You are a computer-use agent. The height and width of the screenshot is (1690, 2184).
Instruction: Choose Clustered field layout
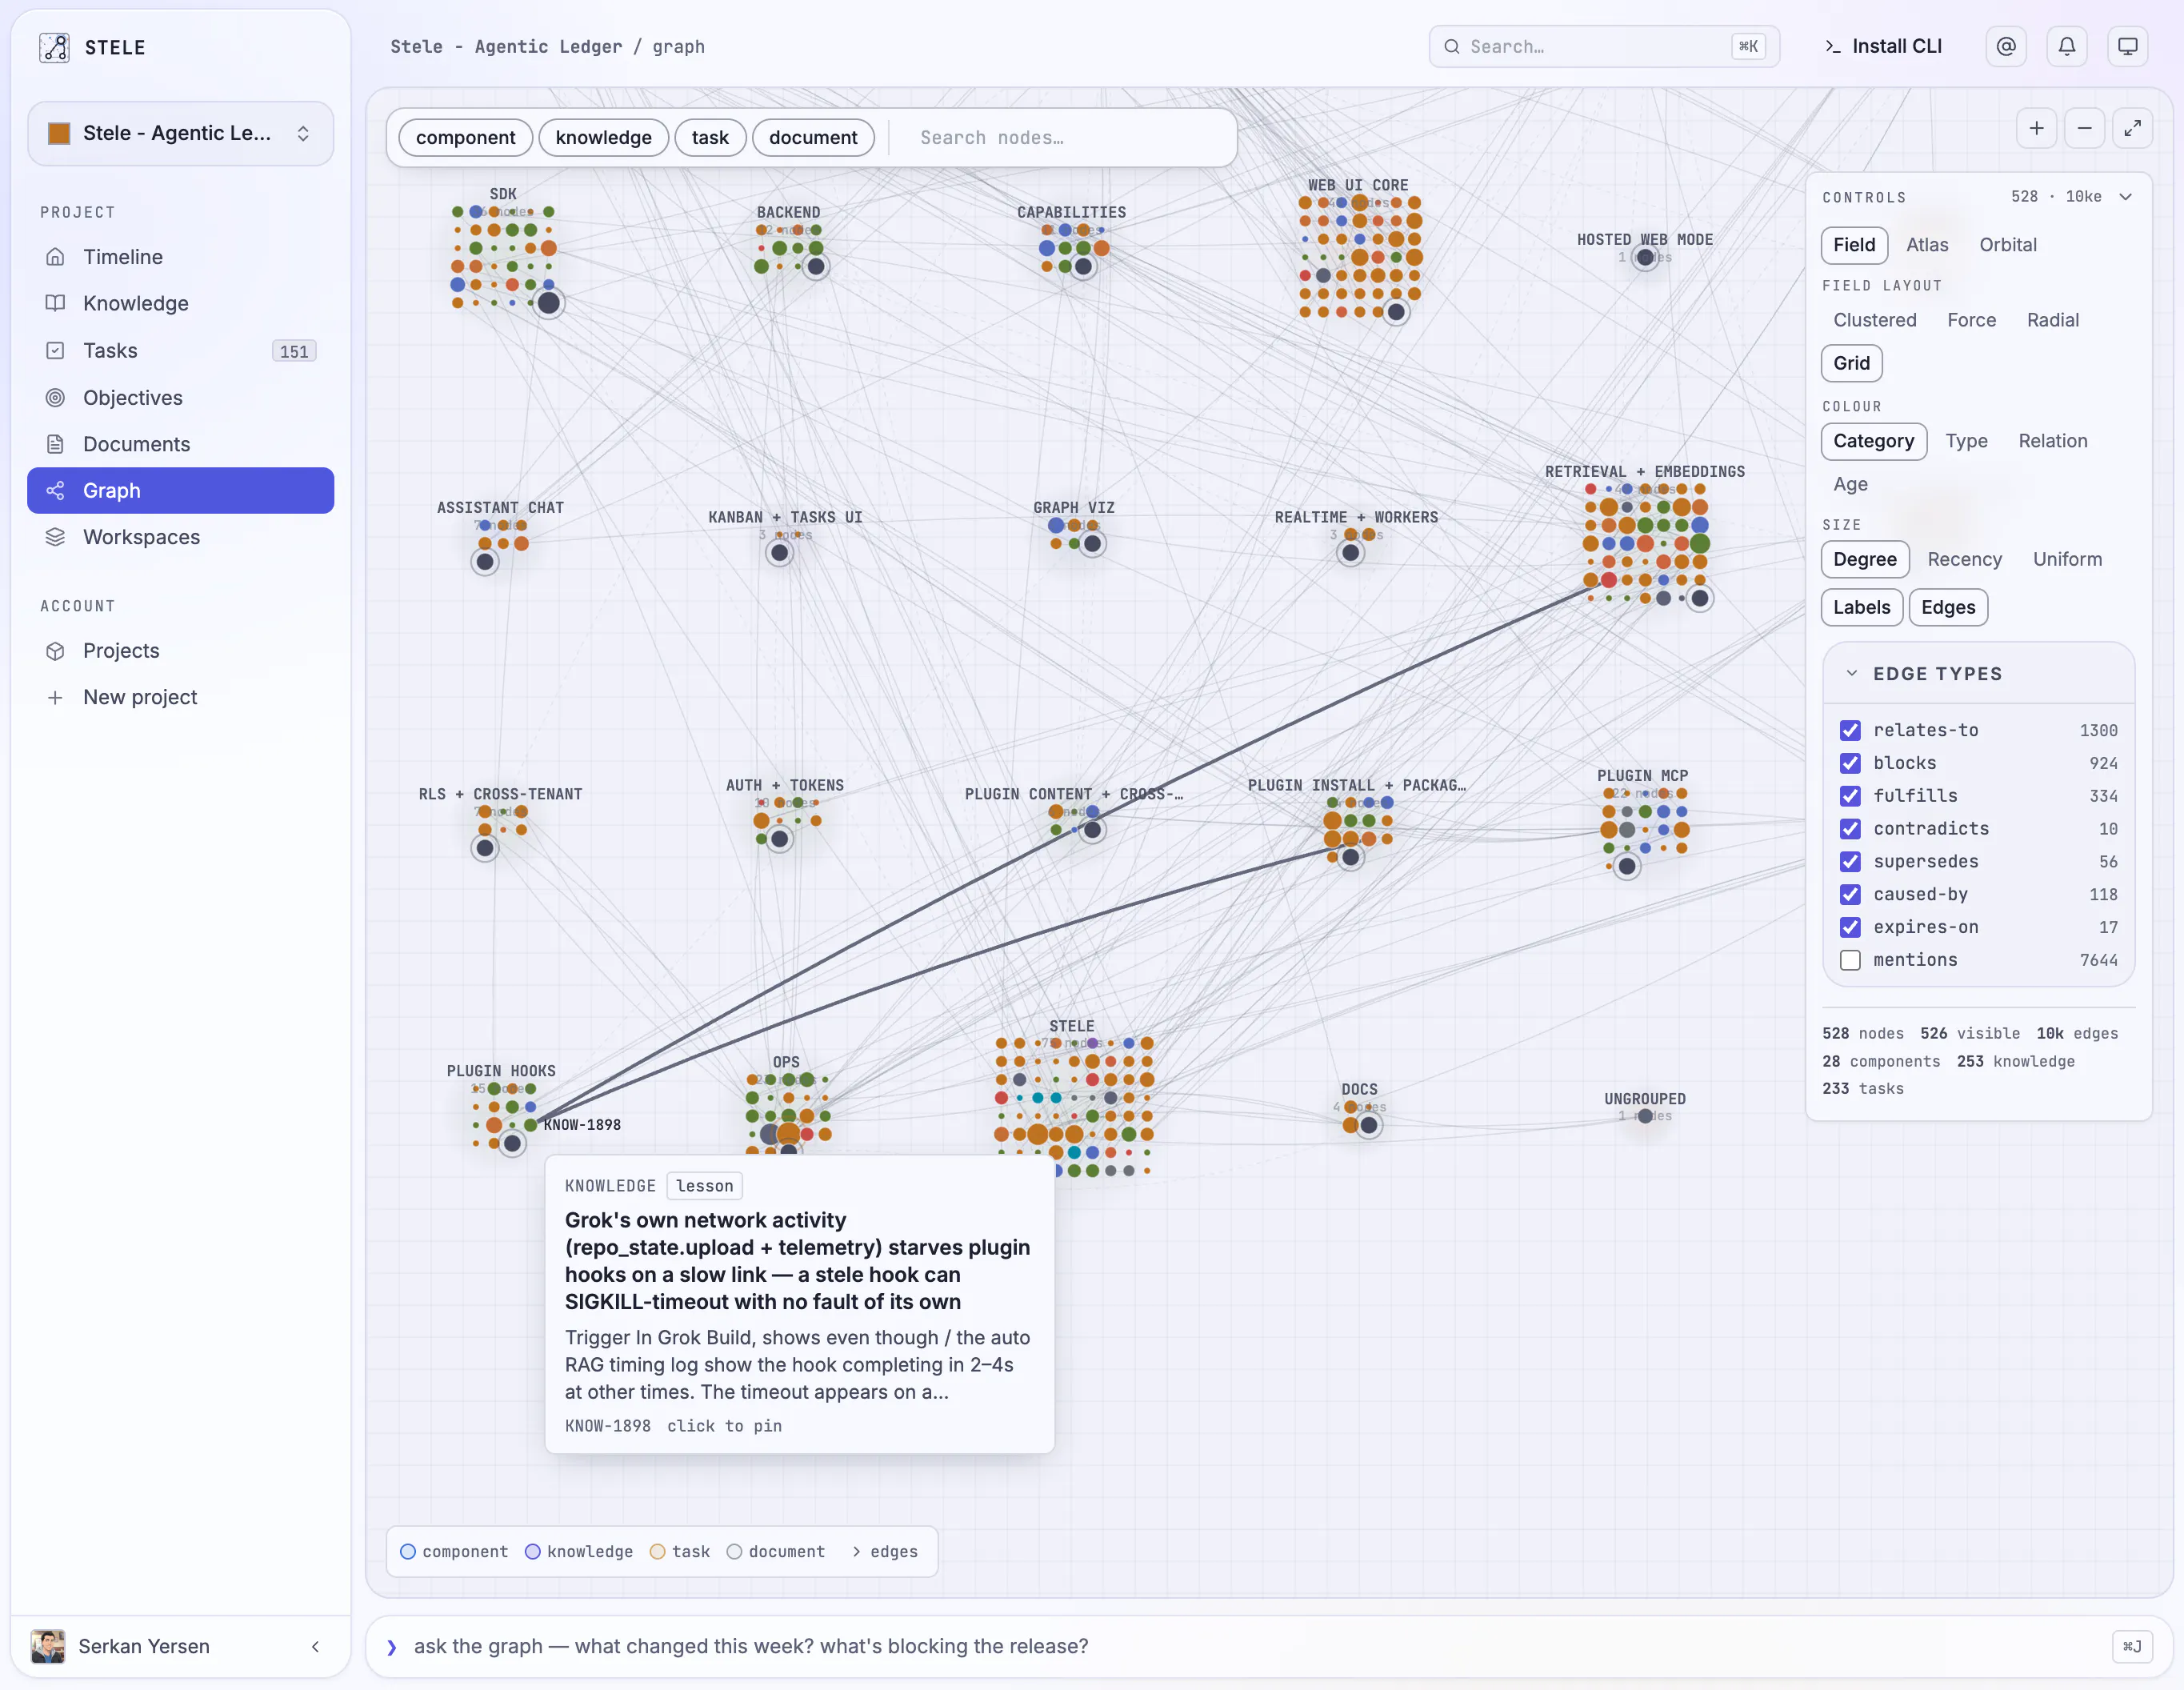pos(1874,320)
